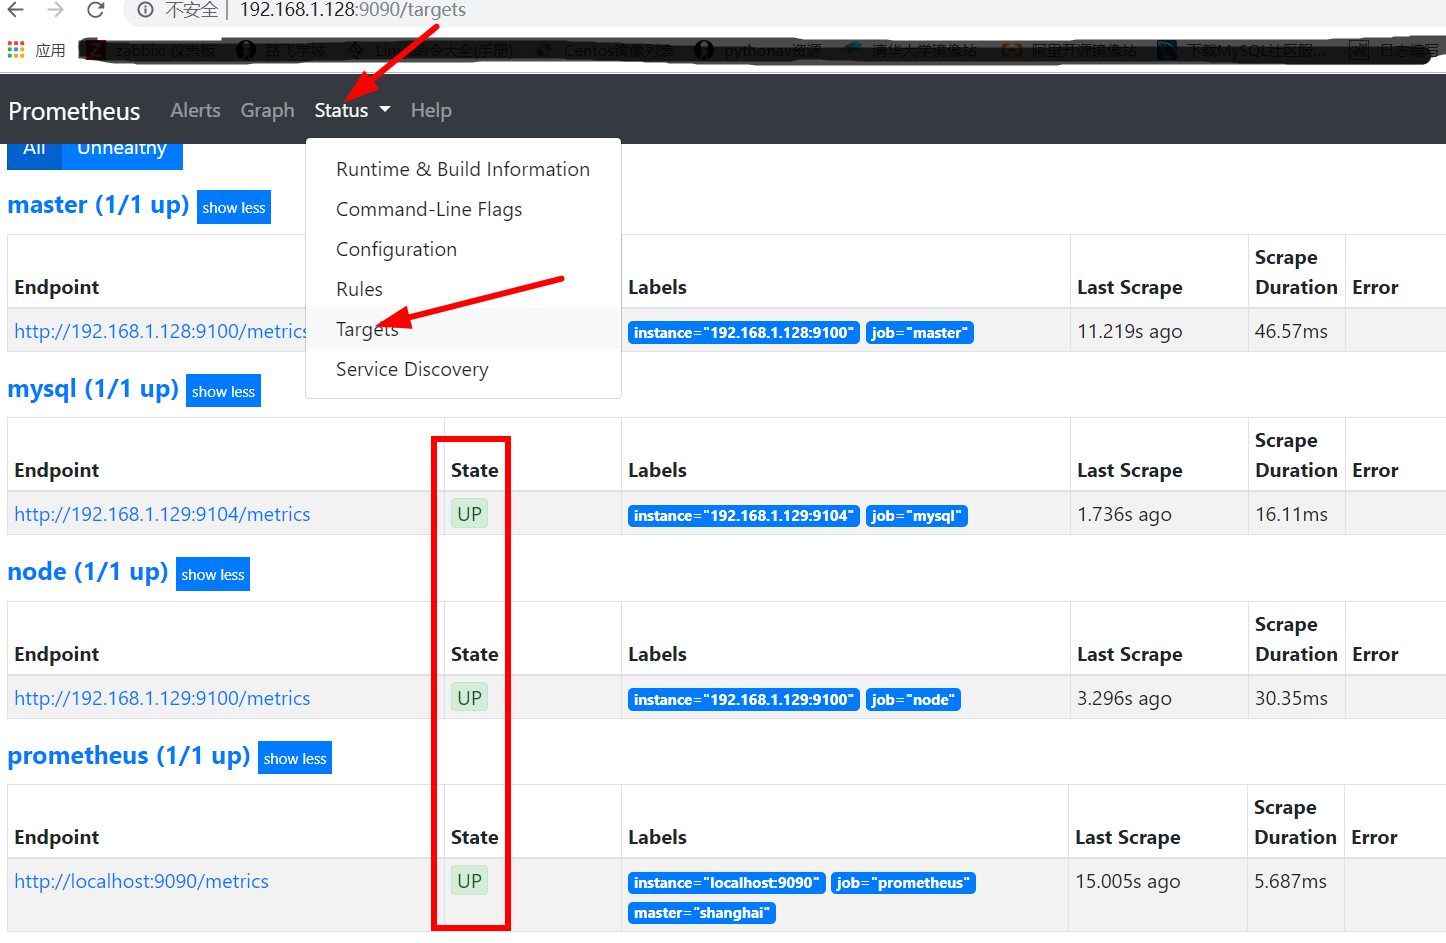
Task: Click label instance="192.168.1.129:9104"
Action: [x=744, y=516]
